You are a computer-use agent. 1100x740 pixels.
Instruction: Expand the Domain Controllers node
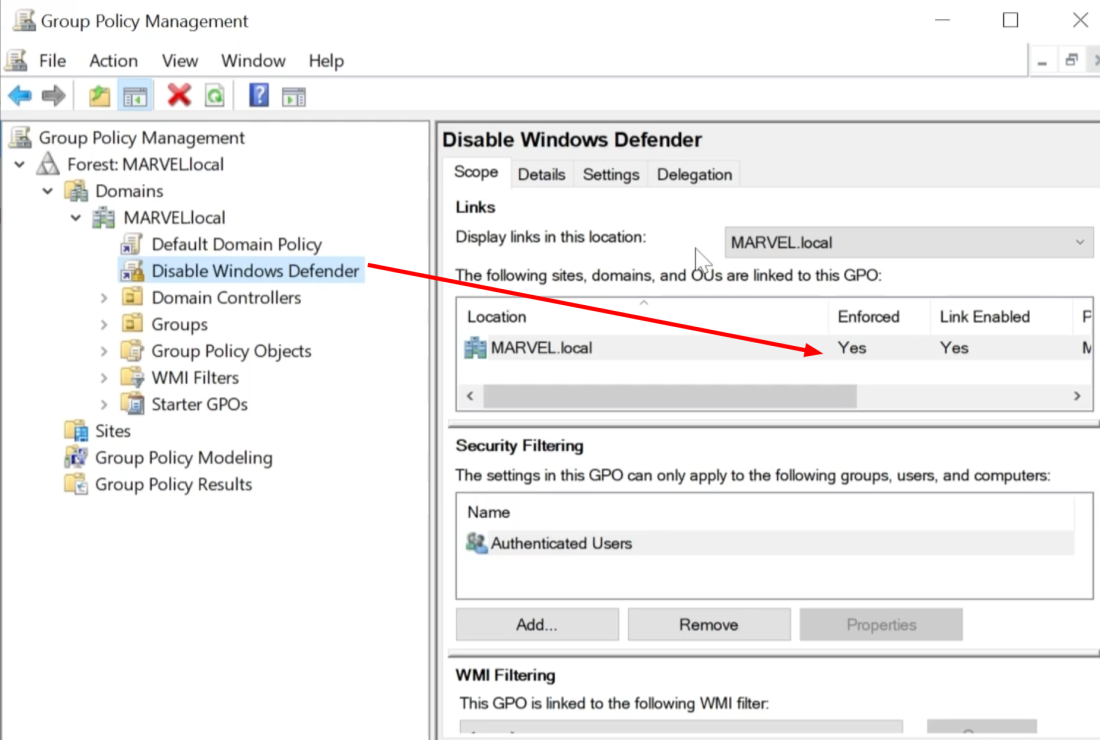(104, 298)
